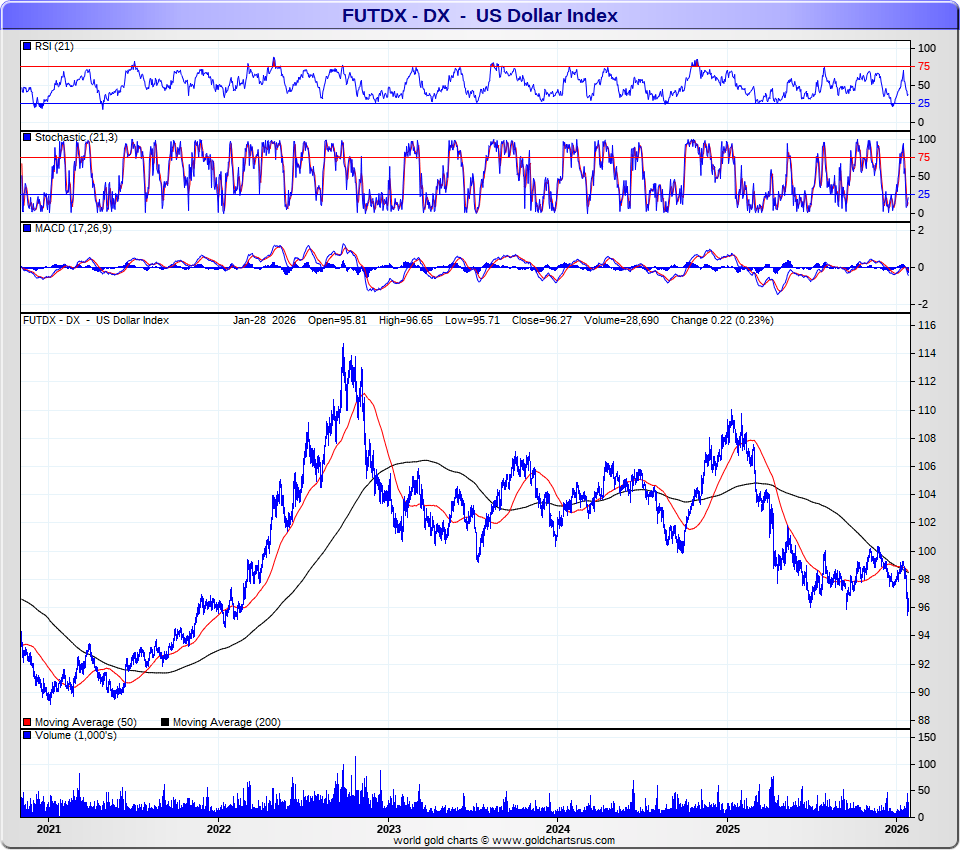Click the 88 price axis label
Viewport: 960px width, 850px height.
point(924,721)
